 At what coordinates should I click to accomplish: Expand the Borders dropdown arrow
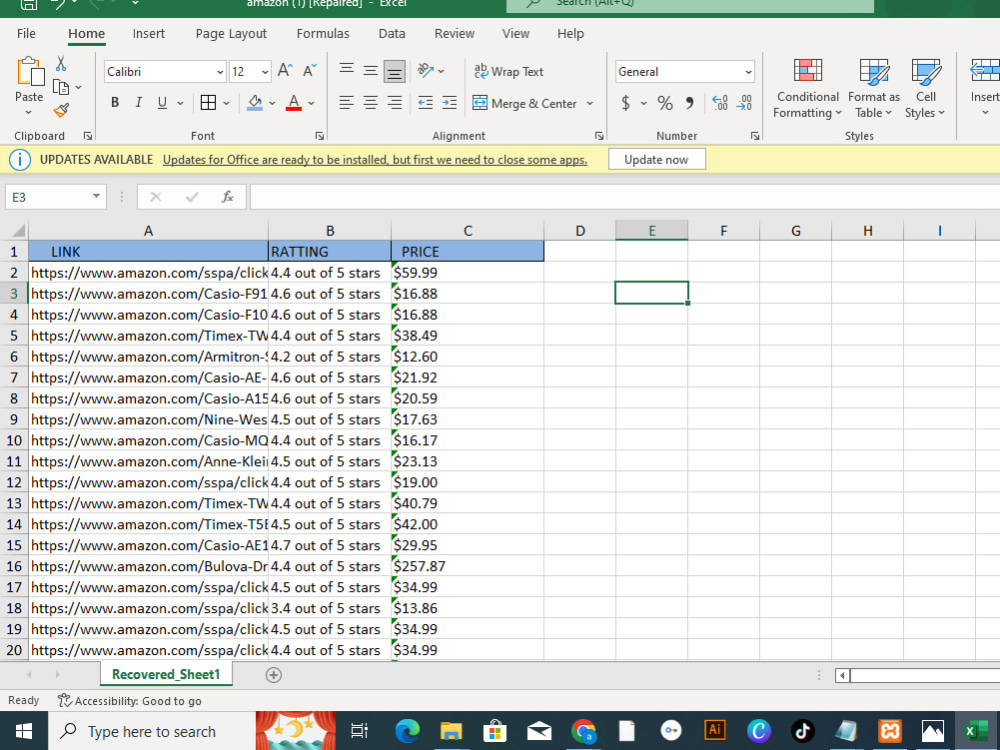226,103
